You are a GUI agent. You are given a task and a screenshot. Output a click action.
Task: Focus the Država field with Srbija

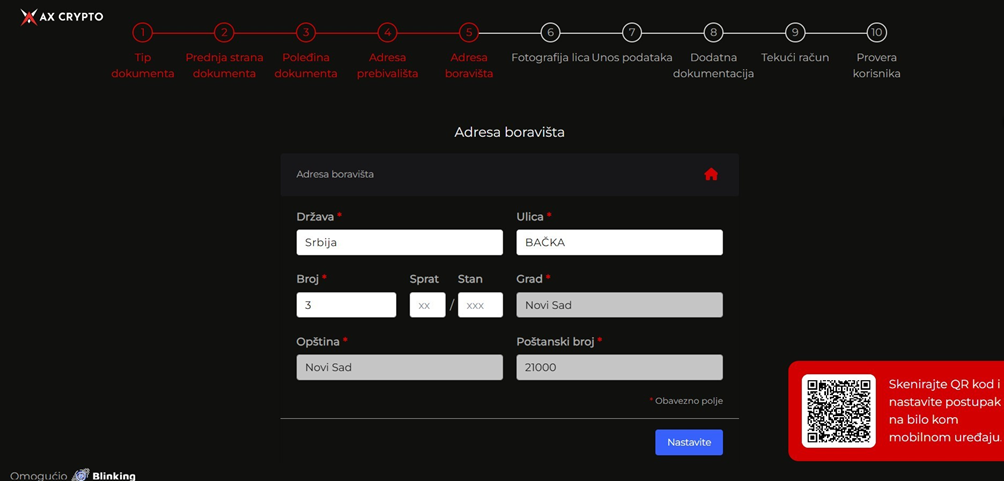point(400,243)
